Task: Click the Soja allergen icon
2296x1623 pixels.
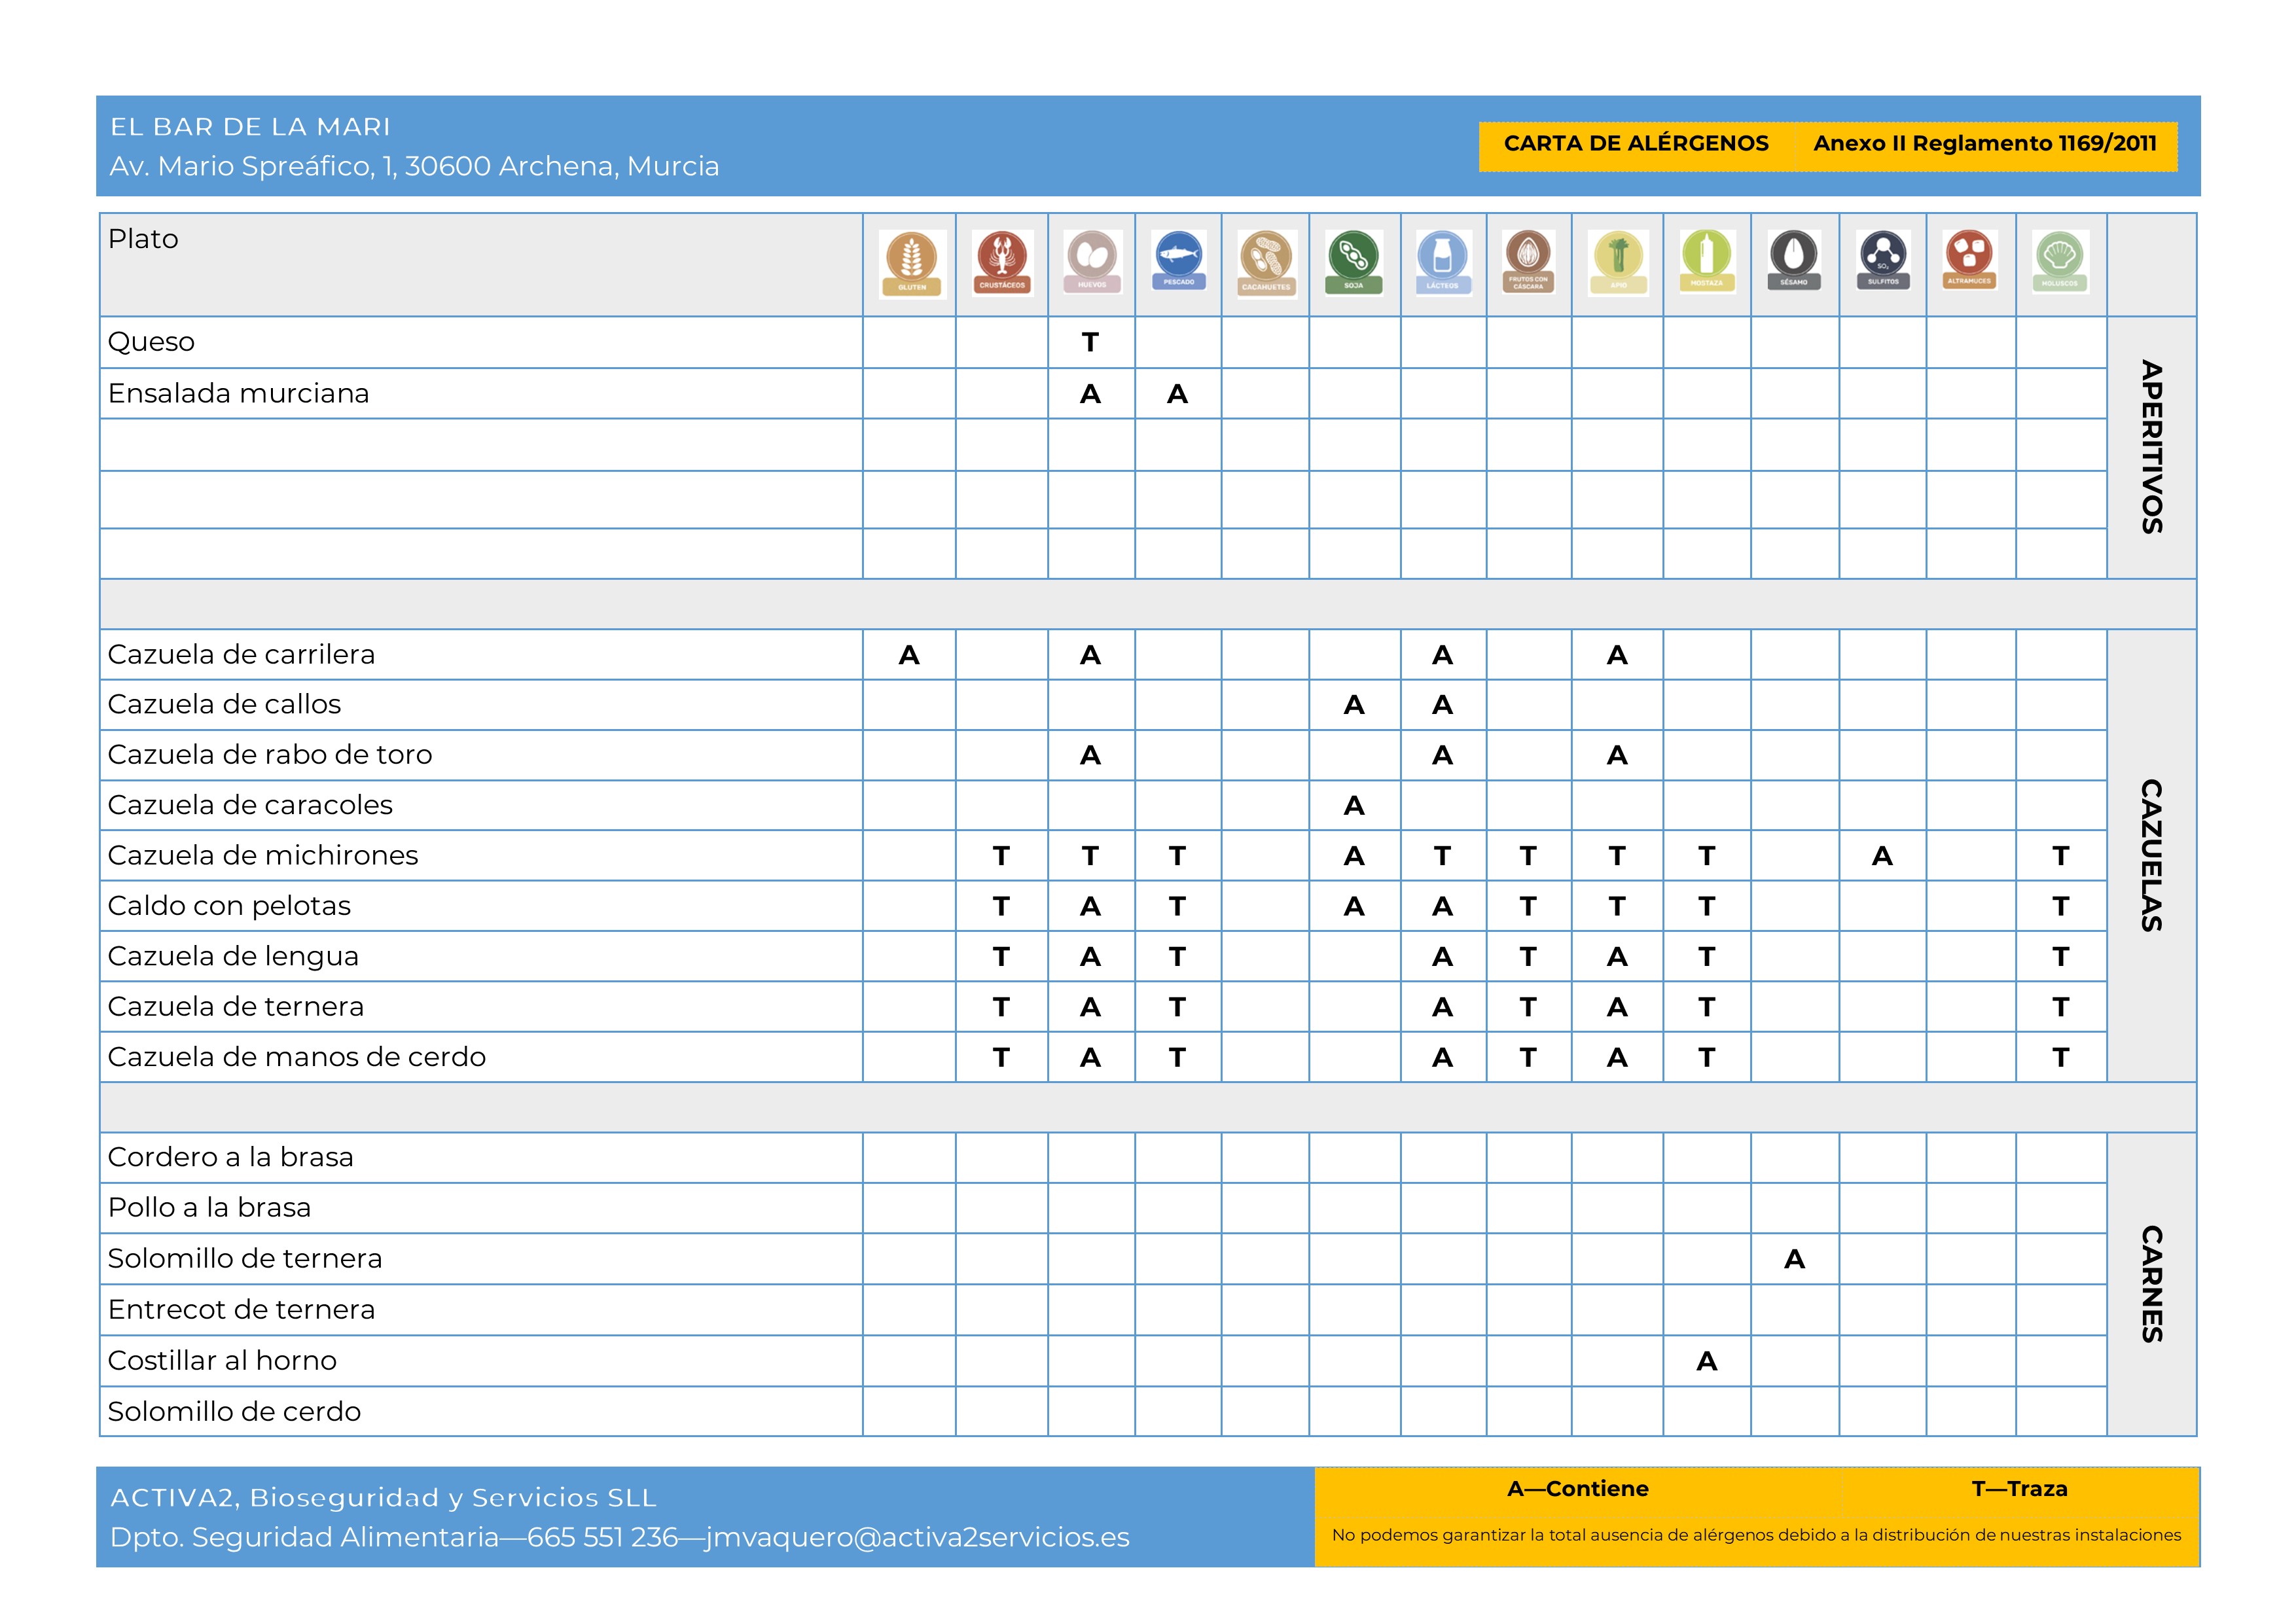Action: point(1354,263)
